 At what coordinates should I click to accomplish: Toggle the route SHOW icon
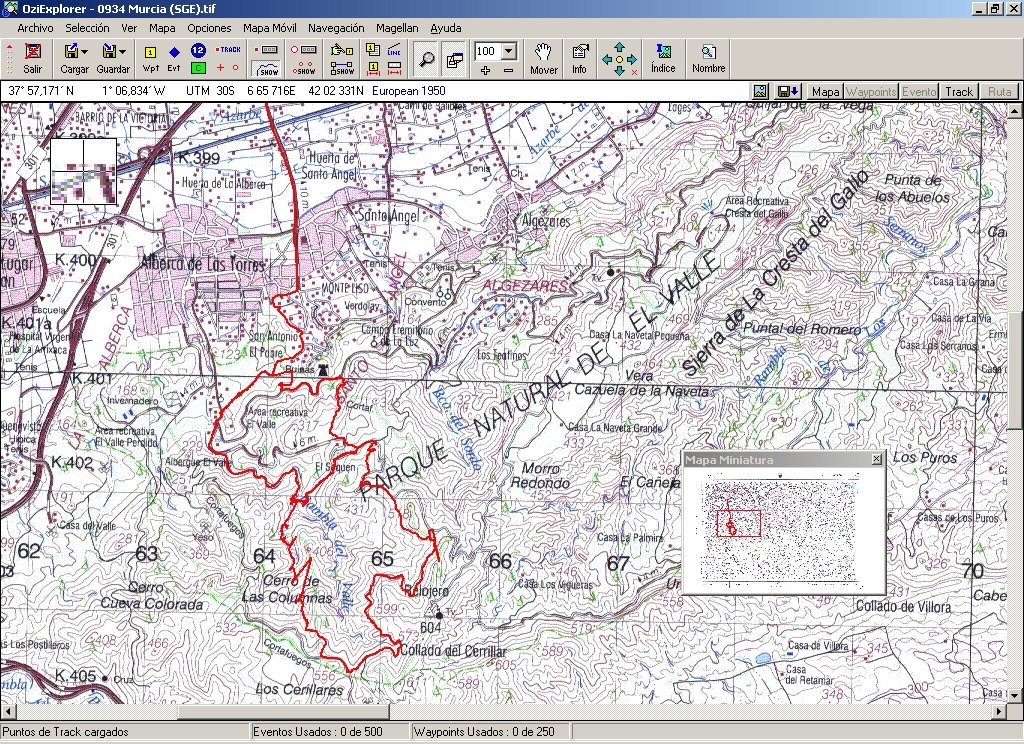[342, 68]
